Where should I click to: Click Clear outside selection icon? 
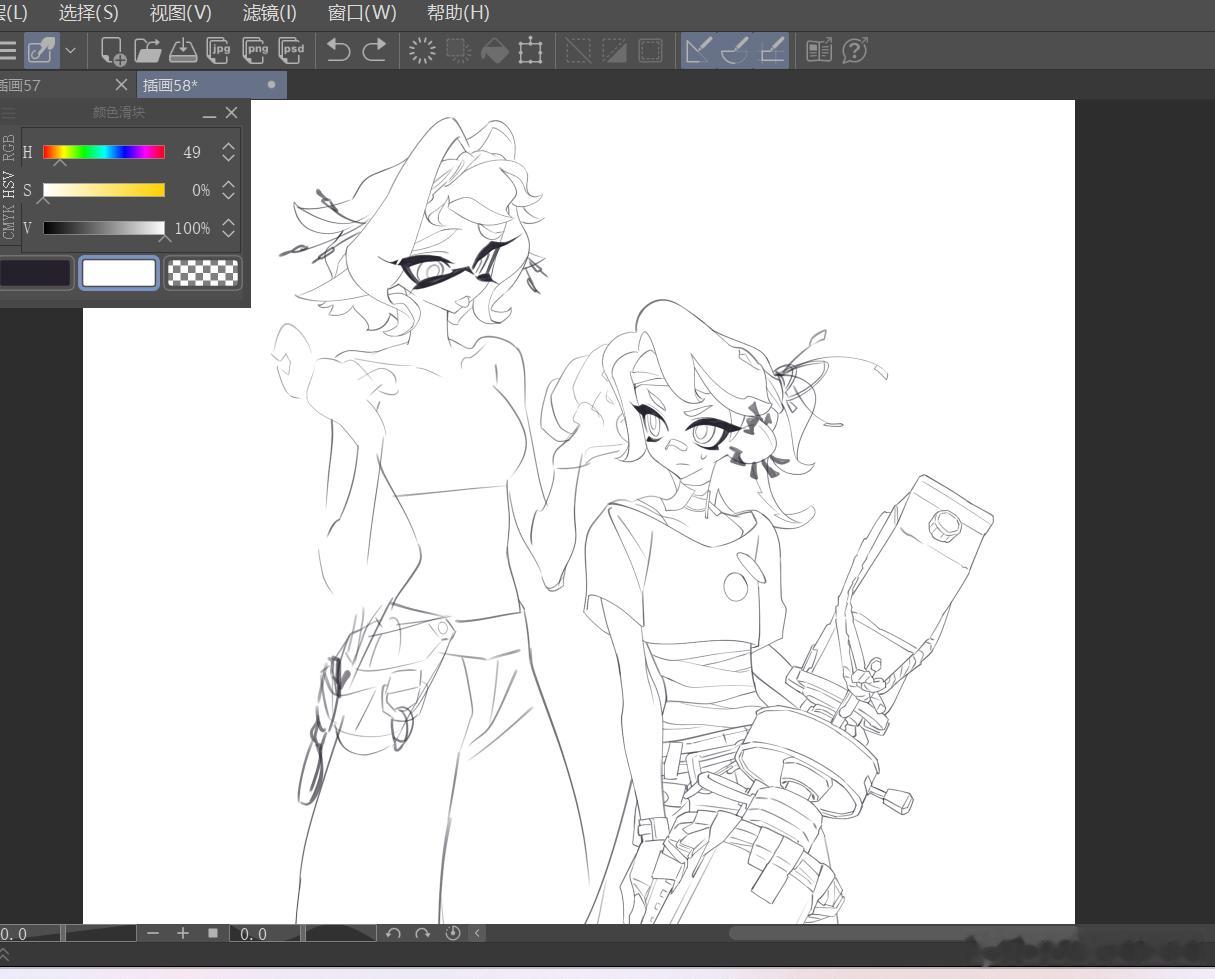[459, 50]
